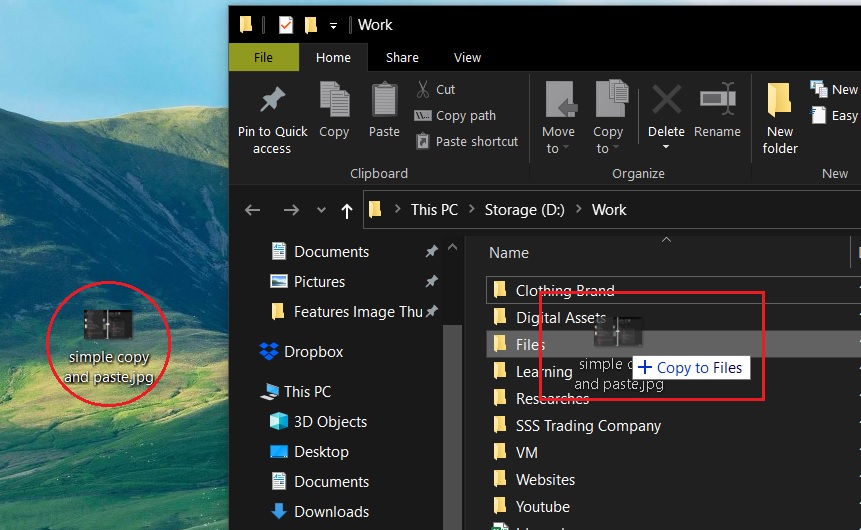Screen dimensions: 861x530
Task: Click the Pin to Quick access icon
Action: click(272, 101)
